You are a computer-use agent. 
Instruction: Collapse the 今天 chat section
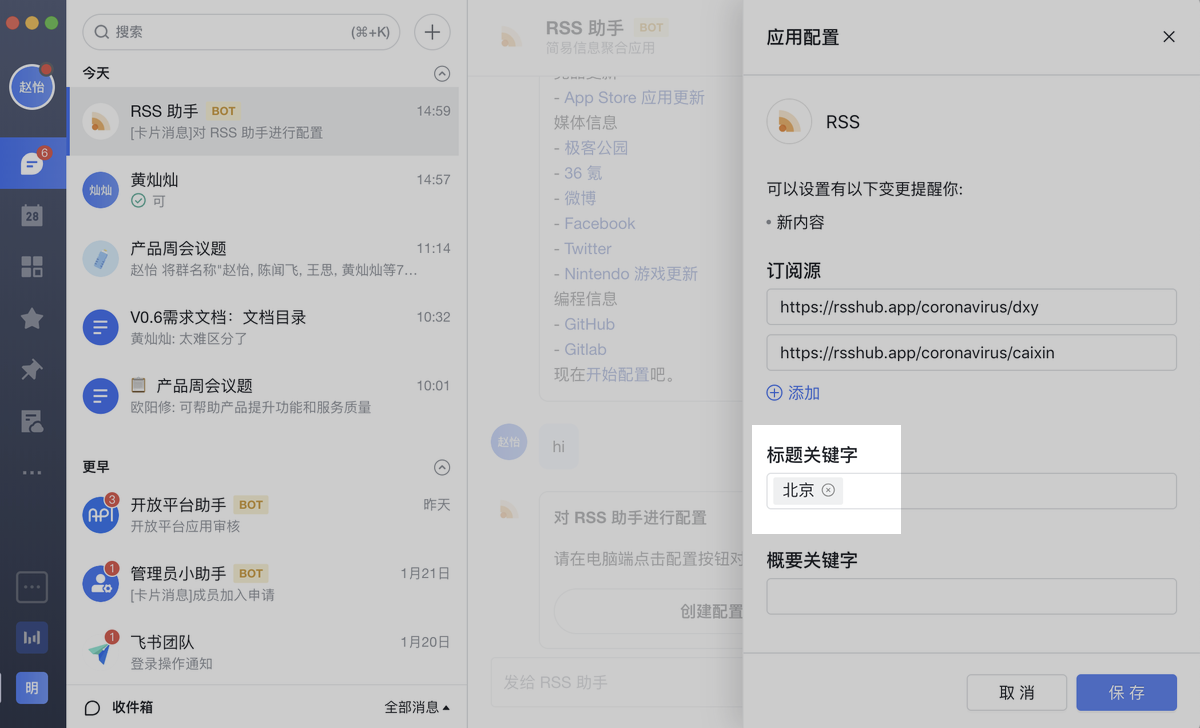pos(441,73)
